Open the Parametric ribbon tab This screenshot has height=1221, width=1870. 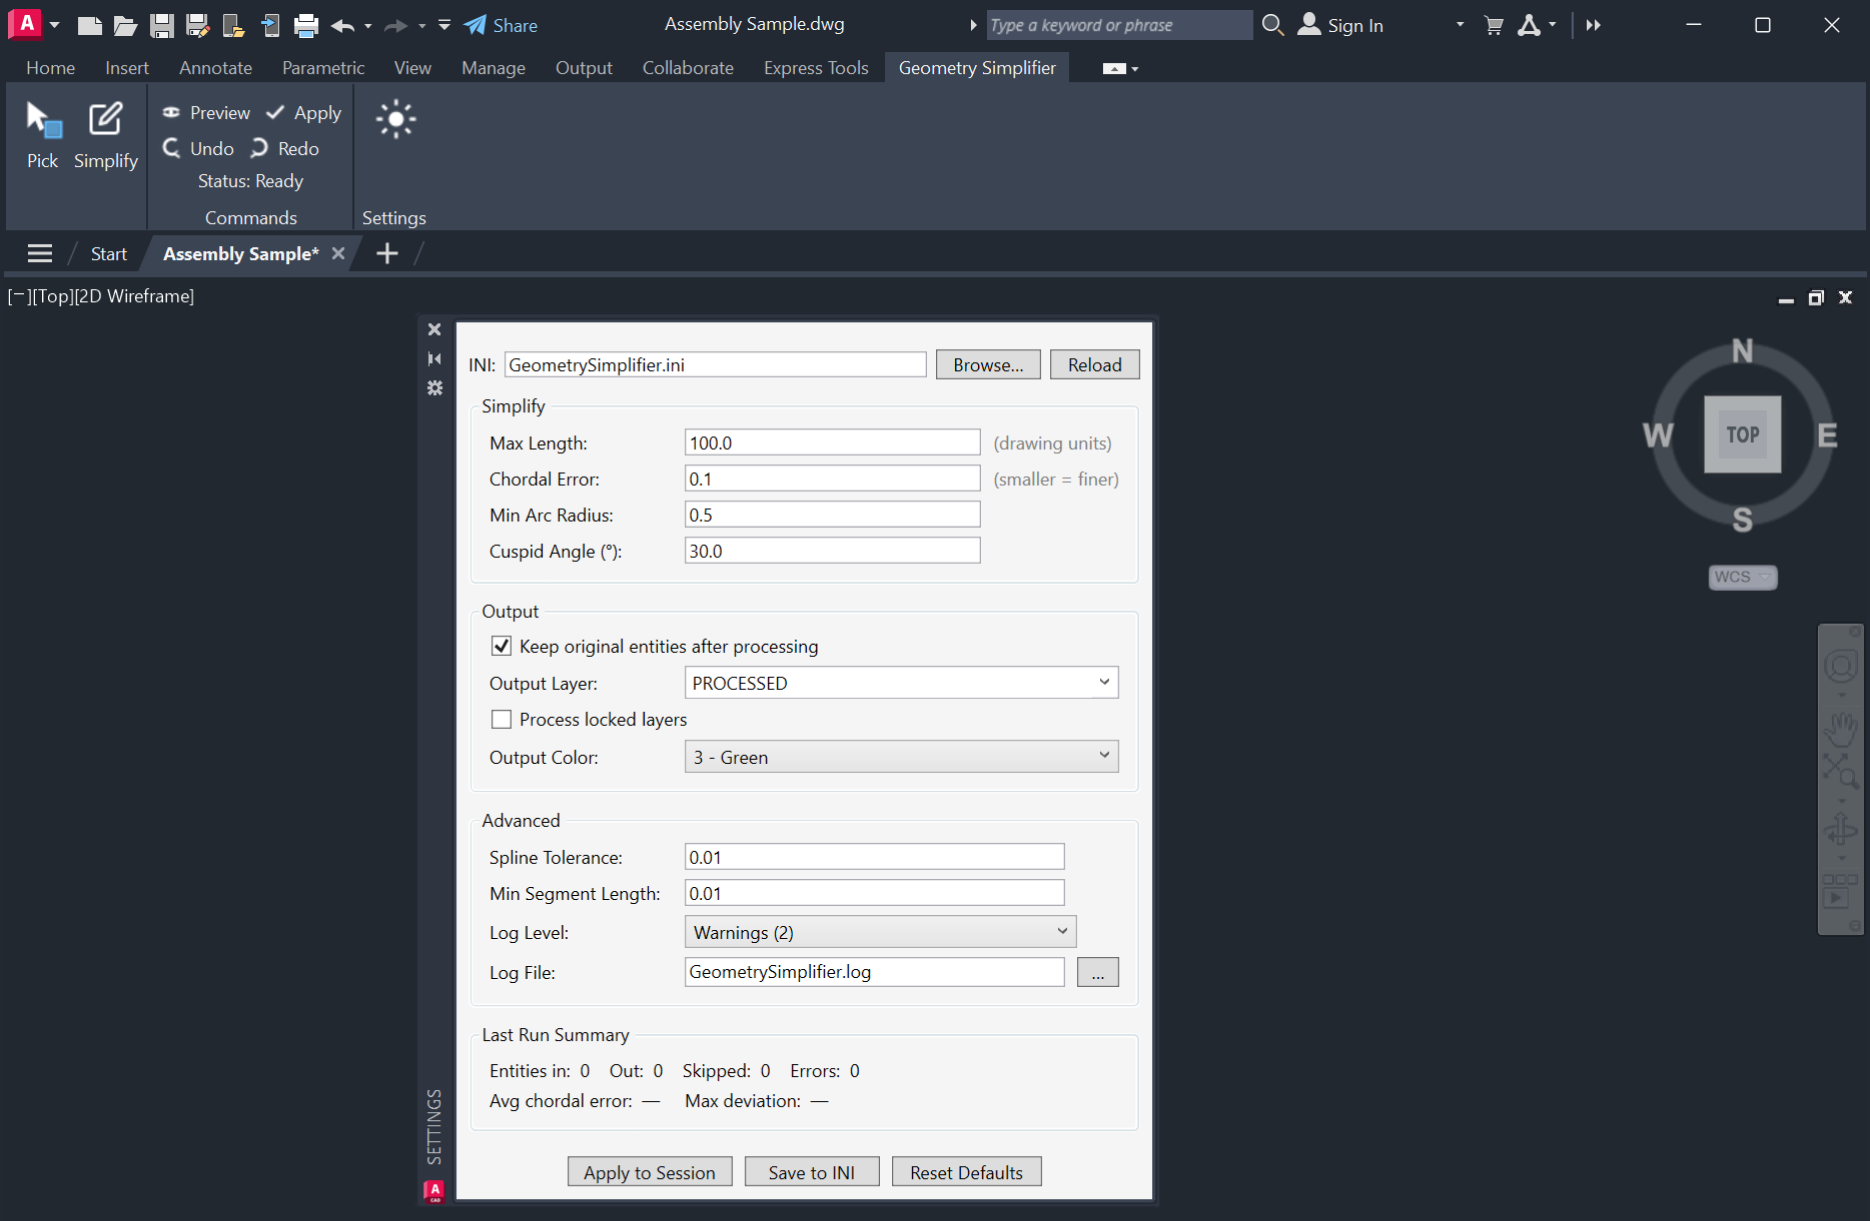323,68
